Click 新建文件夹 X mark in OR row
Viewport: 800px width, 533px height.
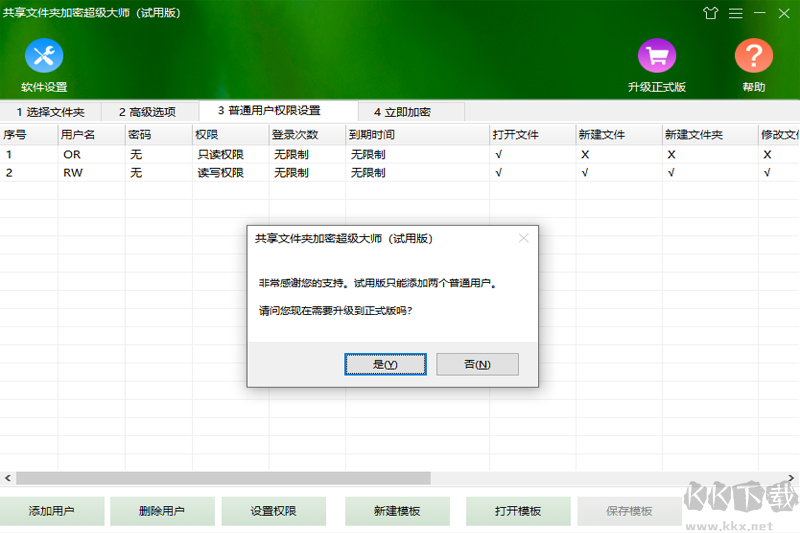tap(671, 154)
